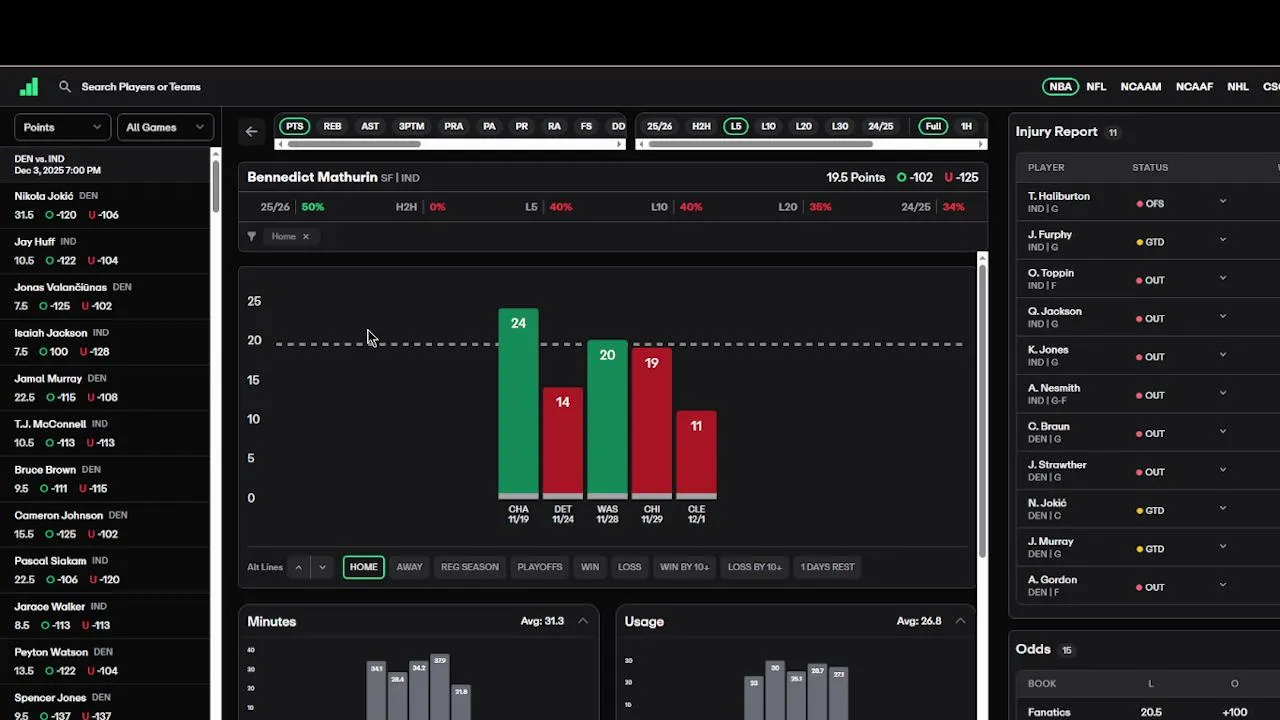The width and height of the screenshot is (1280, 720).
Task: Select the 3PTM stat pill
Action: pos(412,127)
